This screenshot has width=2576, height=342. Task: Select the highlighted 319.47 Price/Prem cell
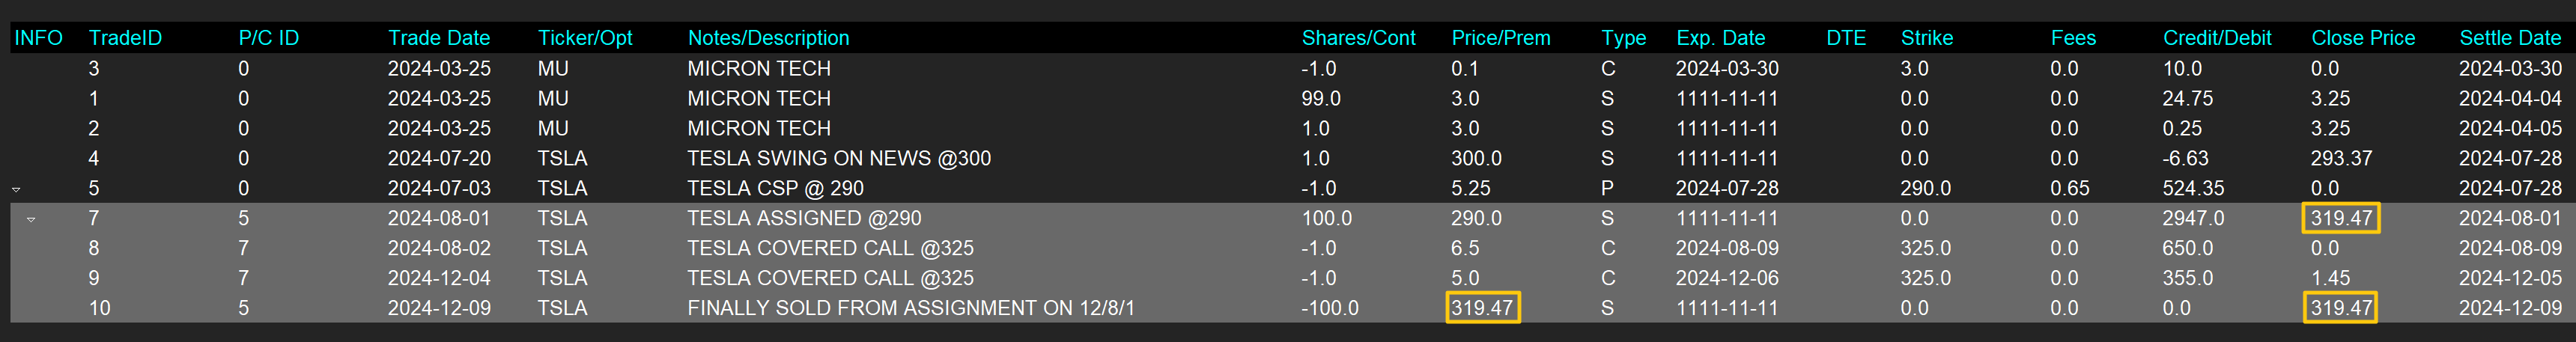click(x=1482, y=308)
